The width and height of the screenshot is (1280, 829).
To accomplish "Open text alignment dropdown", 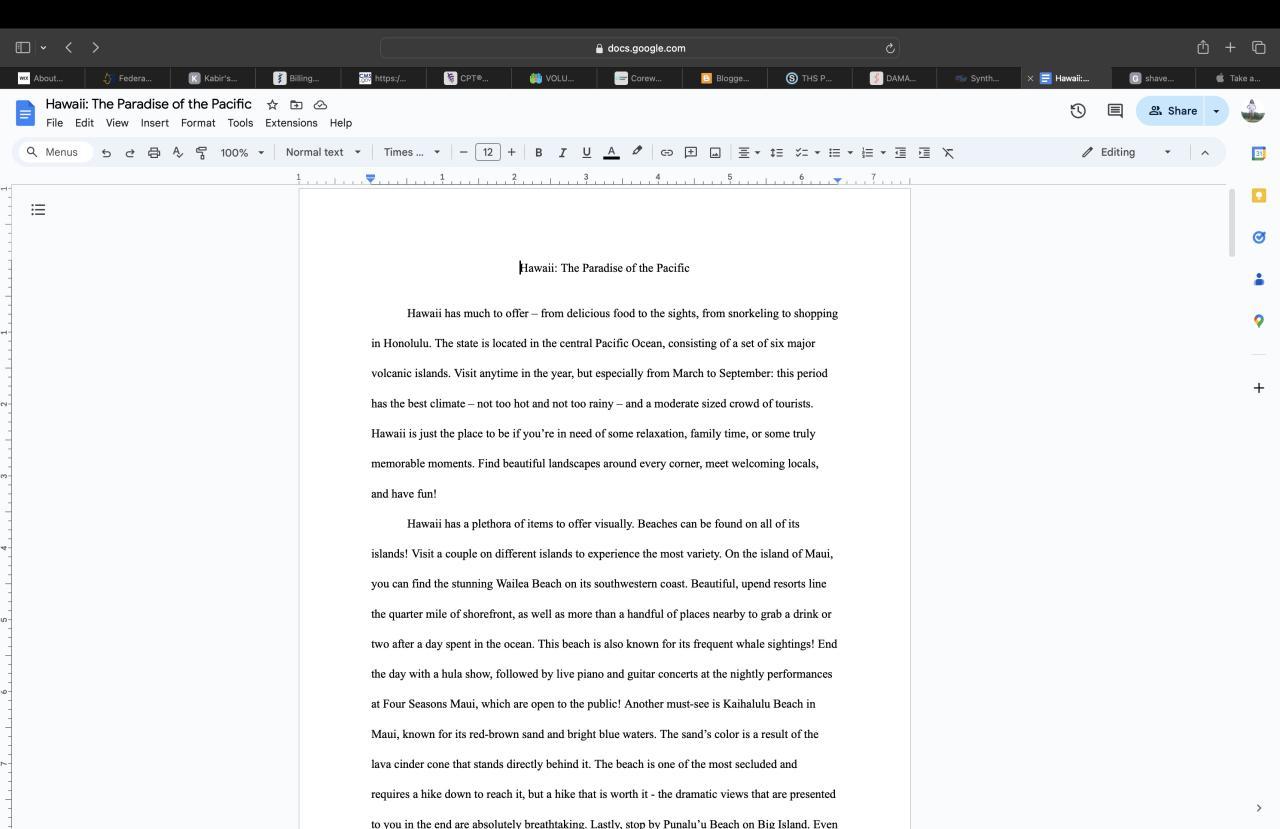I will coord(749,152).
